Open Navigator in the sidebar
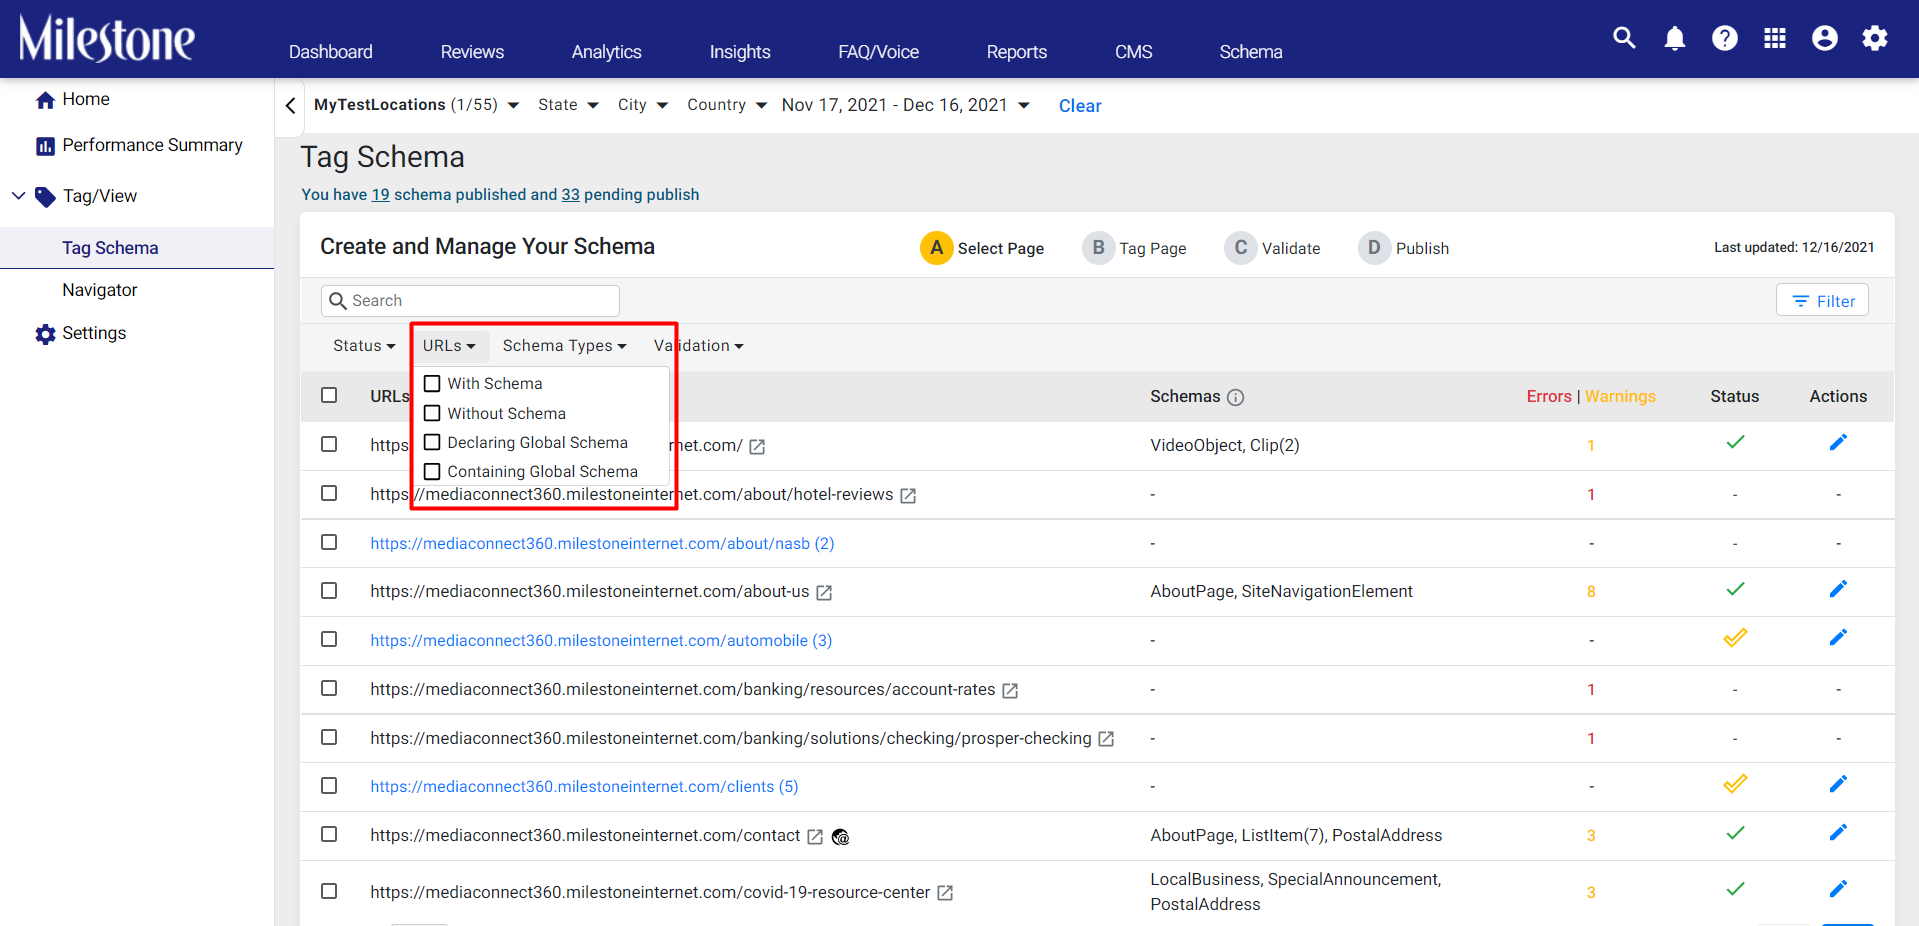Viewport: 1919px width, 926px height. [100, 290]
